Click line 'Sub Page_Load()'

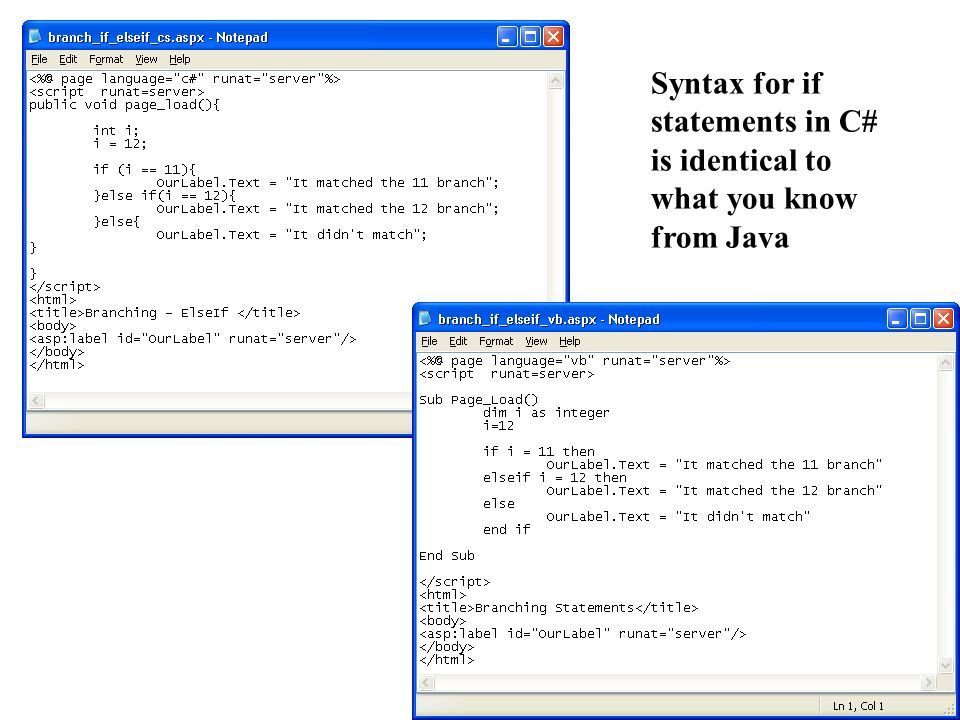(x=479, y=400)
